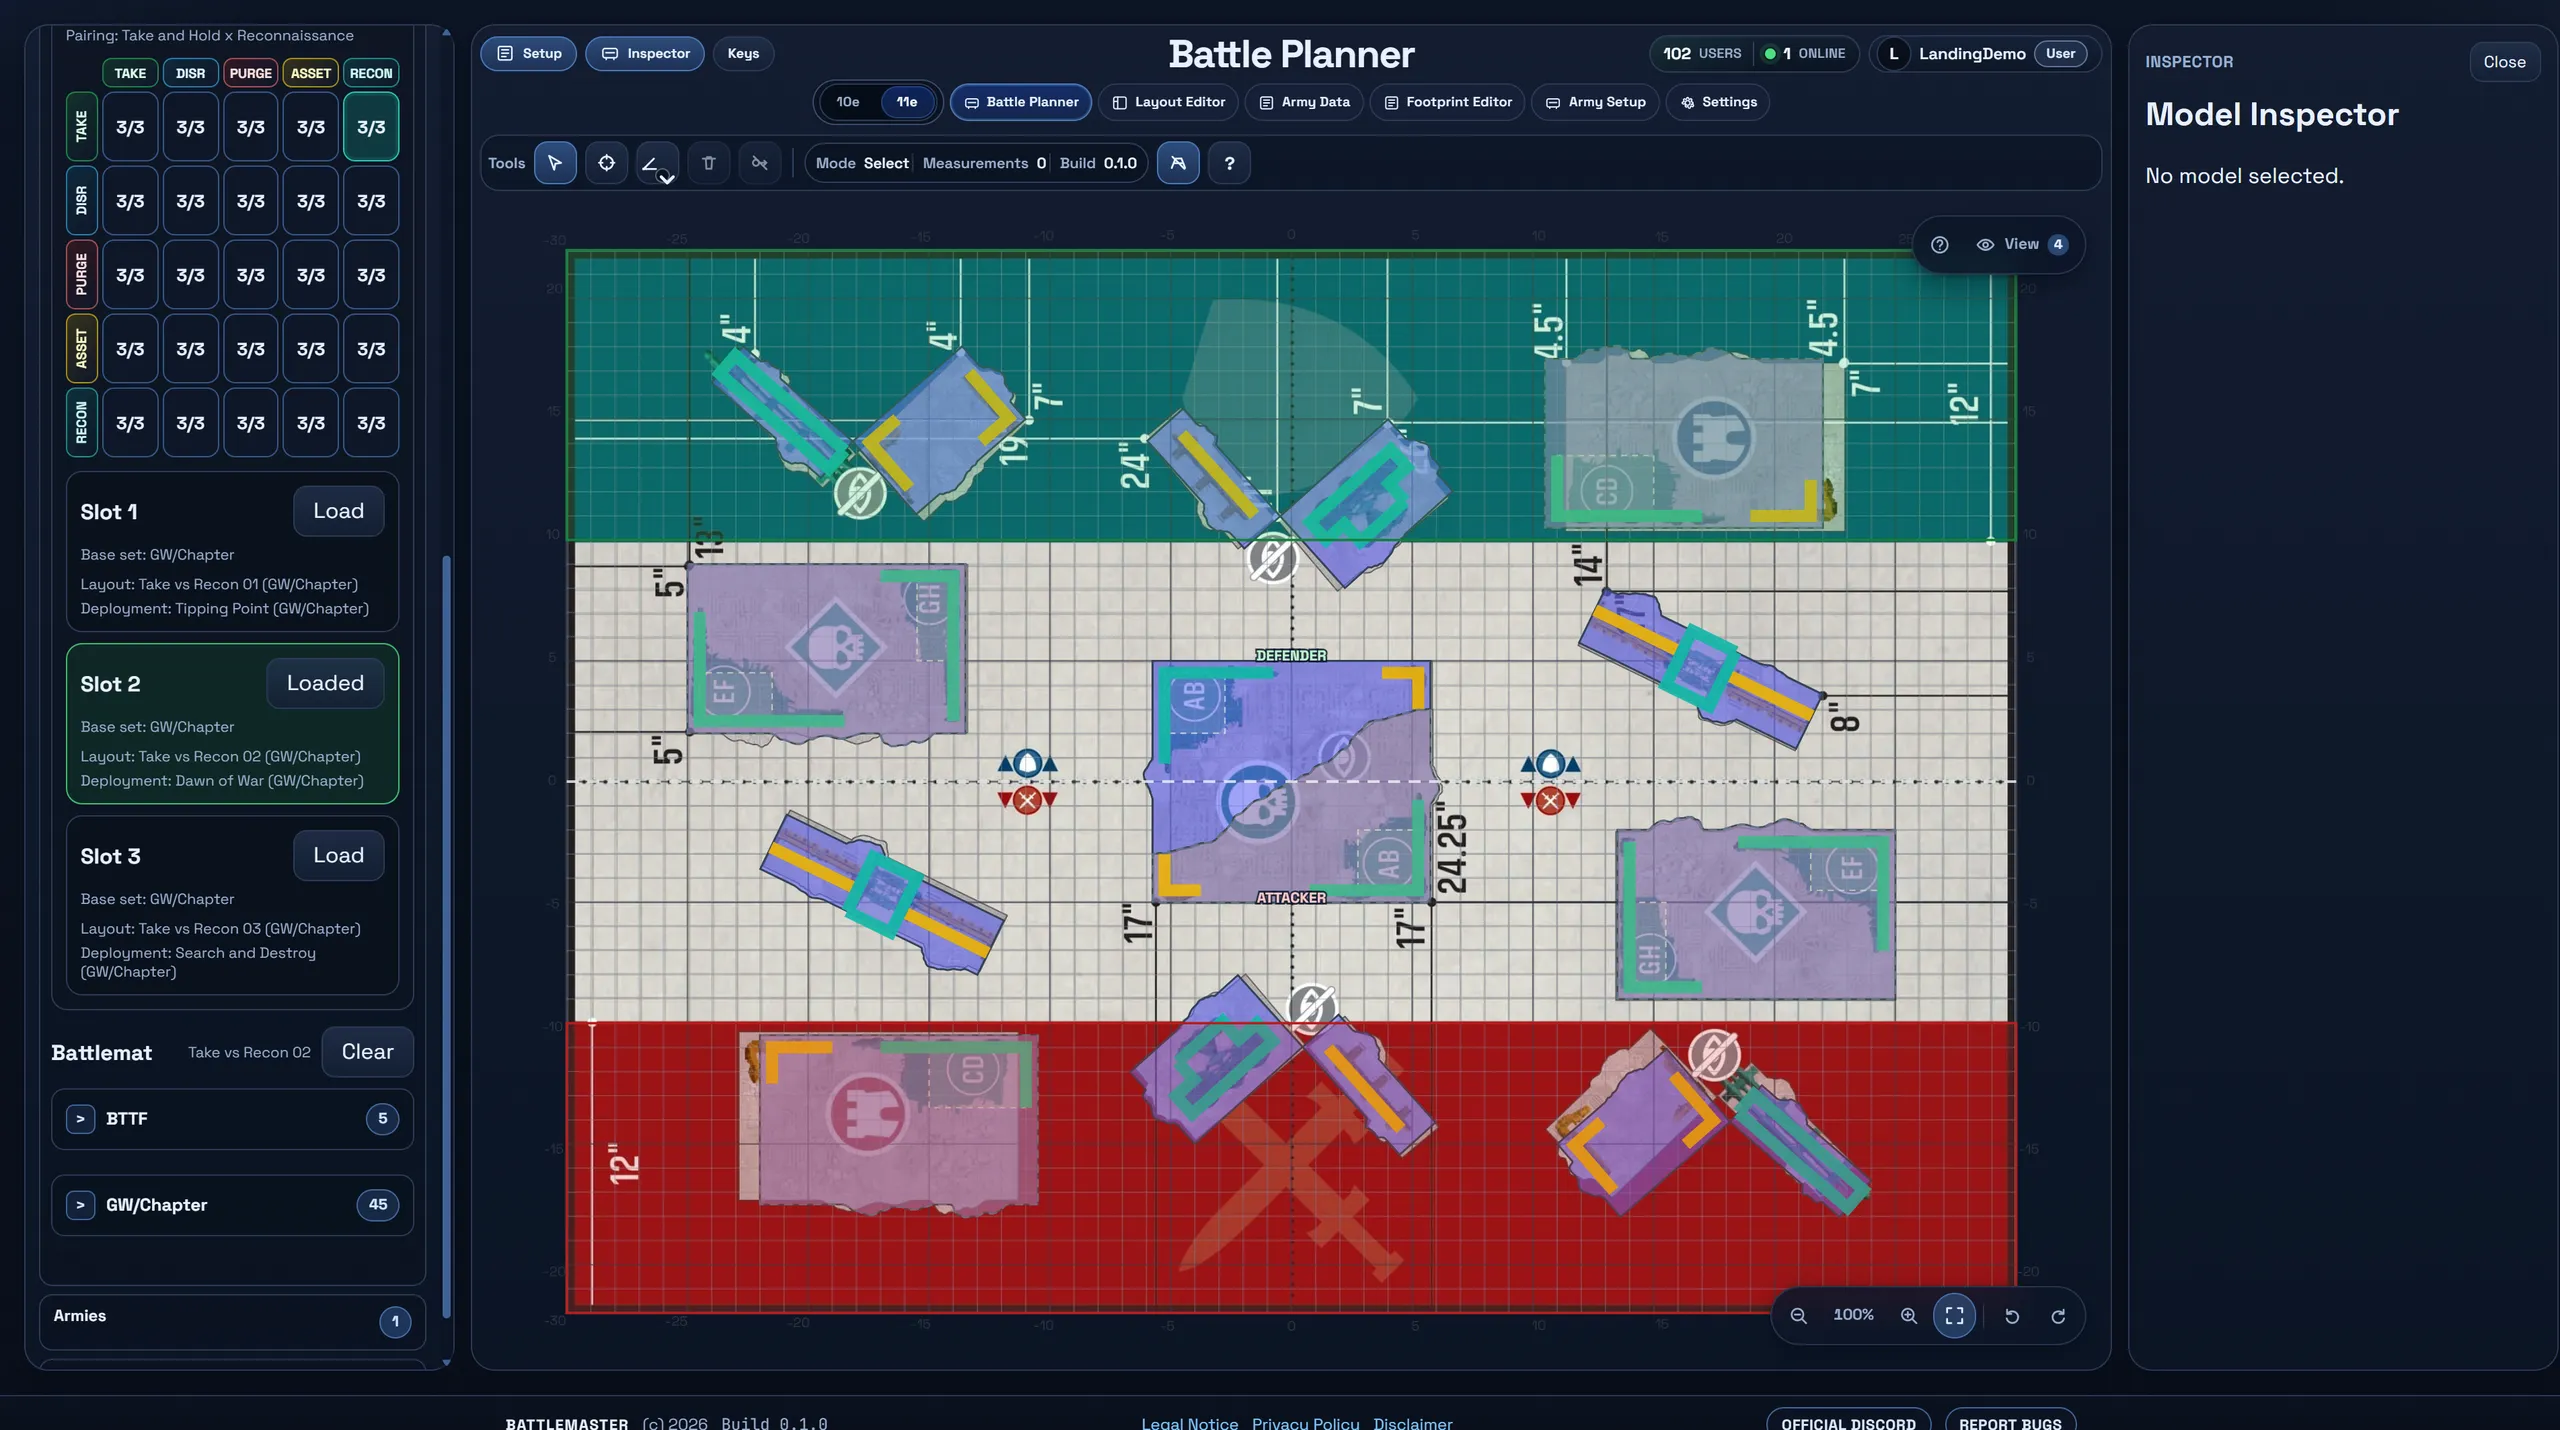This screenshot has height=1430, width=2560.
Task: Click the 102 USERS counter
Action: (x=1702, y=54)
